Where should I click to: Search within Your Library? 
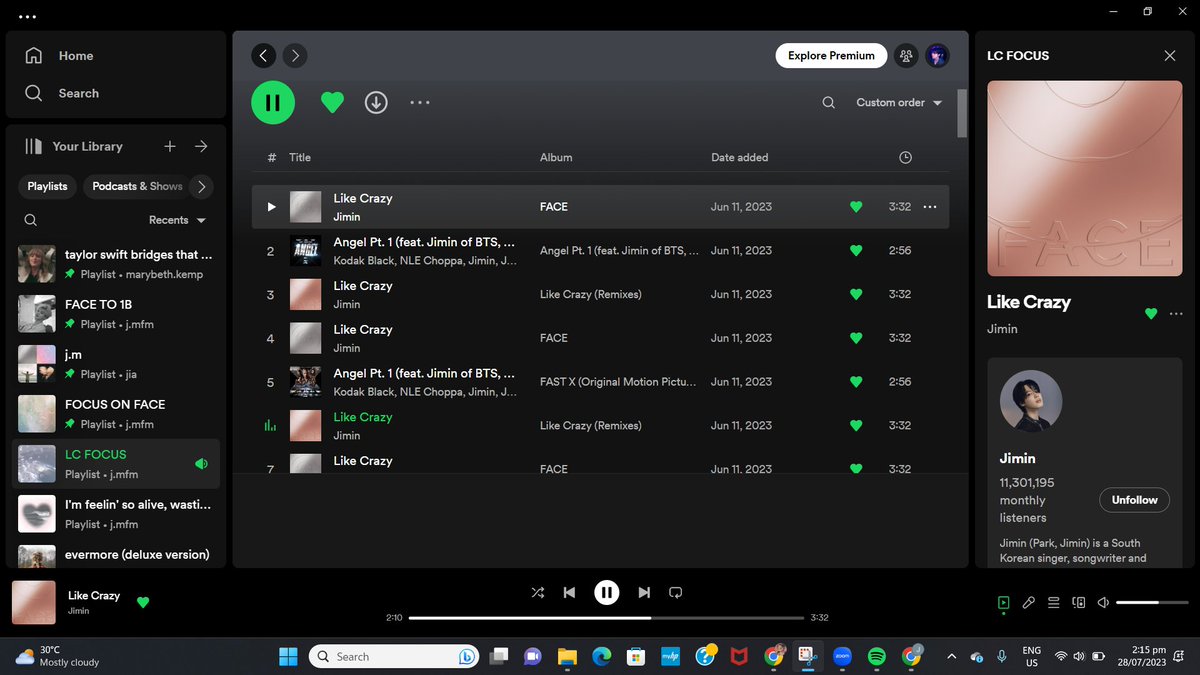pyautogui.click(x=31, y=220)
